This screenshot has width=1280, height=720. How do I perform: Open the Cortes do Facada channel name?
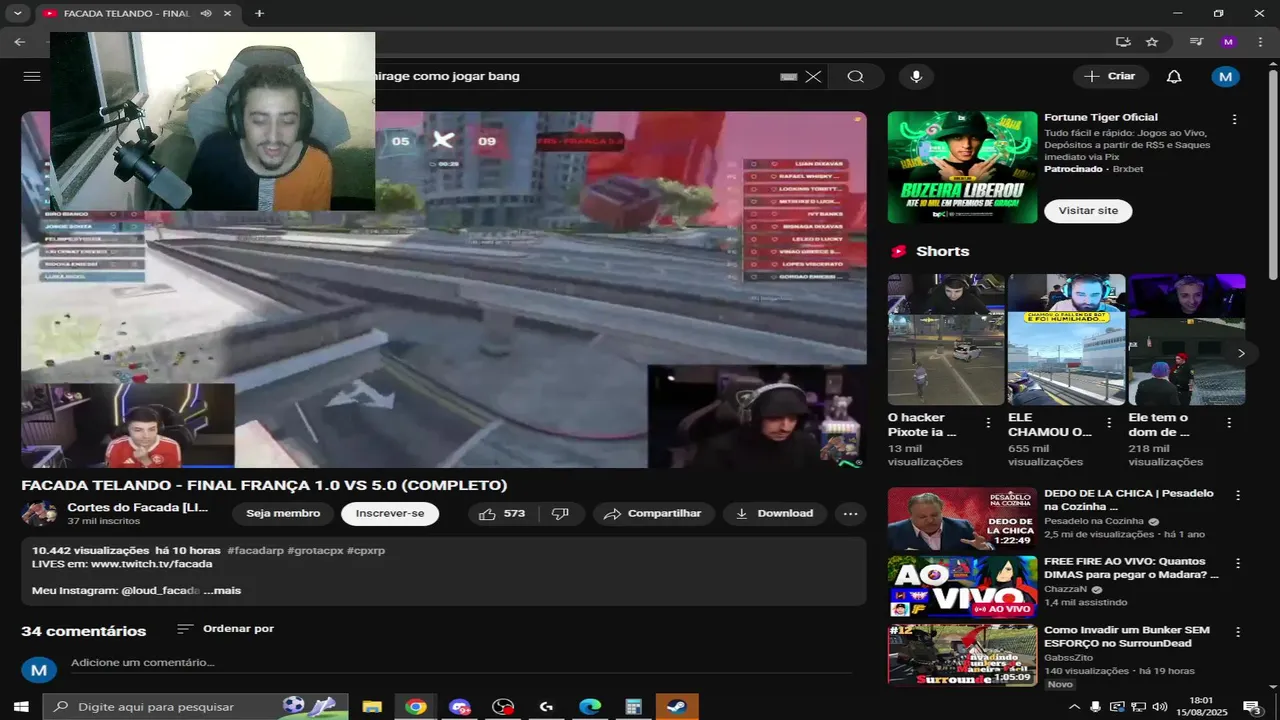point(138,508)
